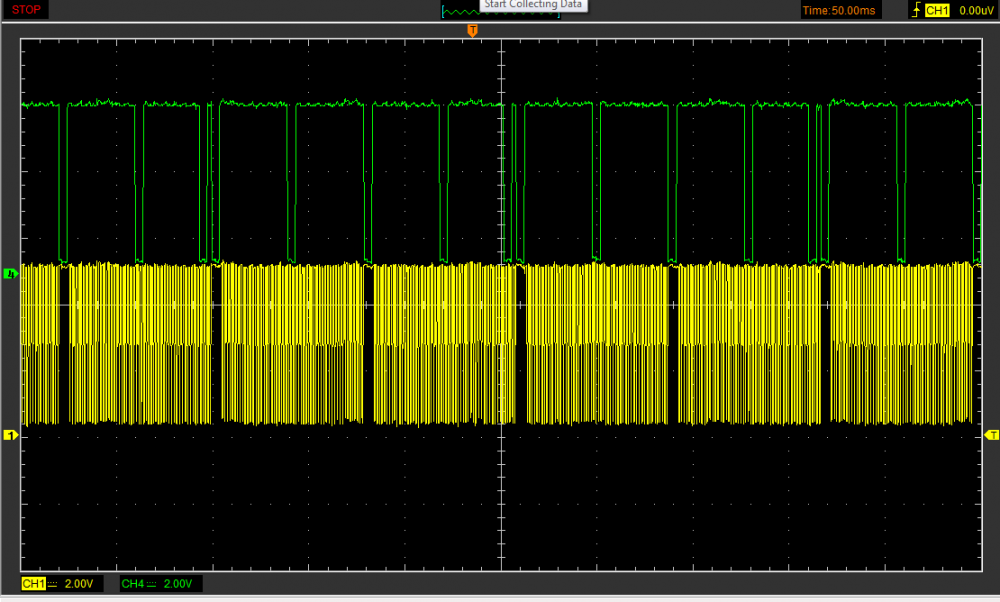Open the CH4 2.00V voltage scale

point(179,583)
